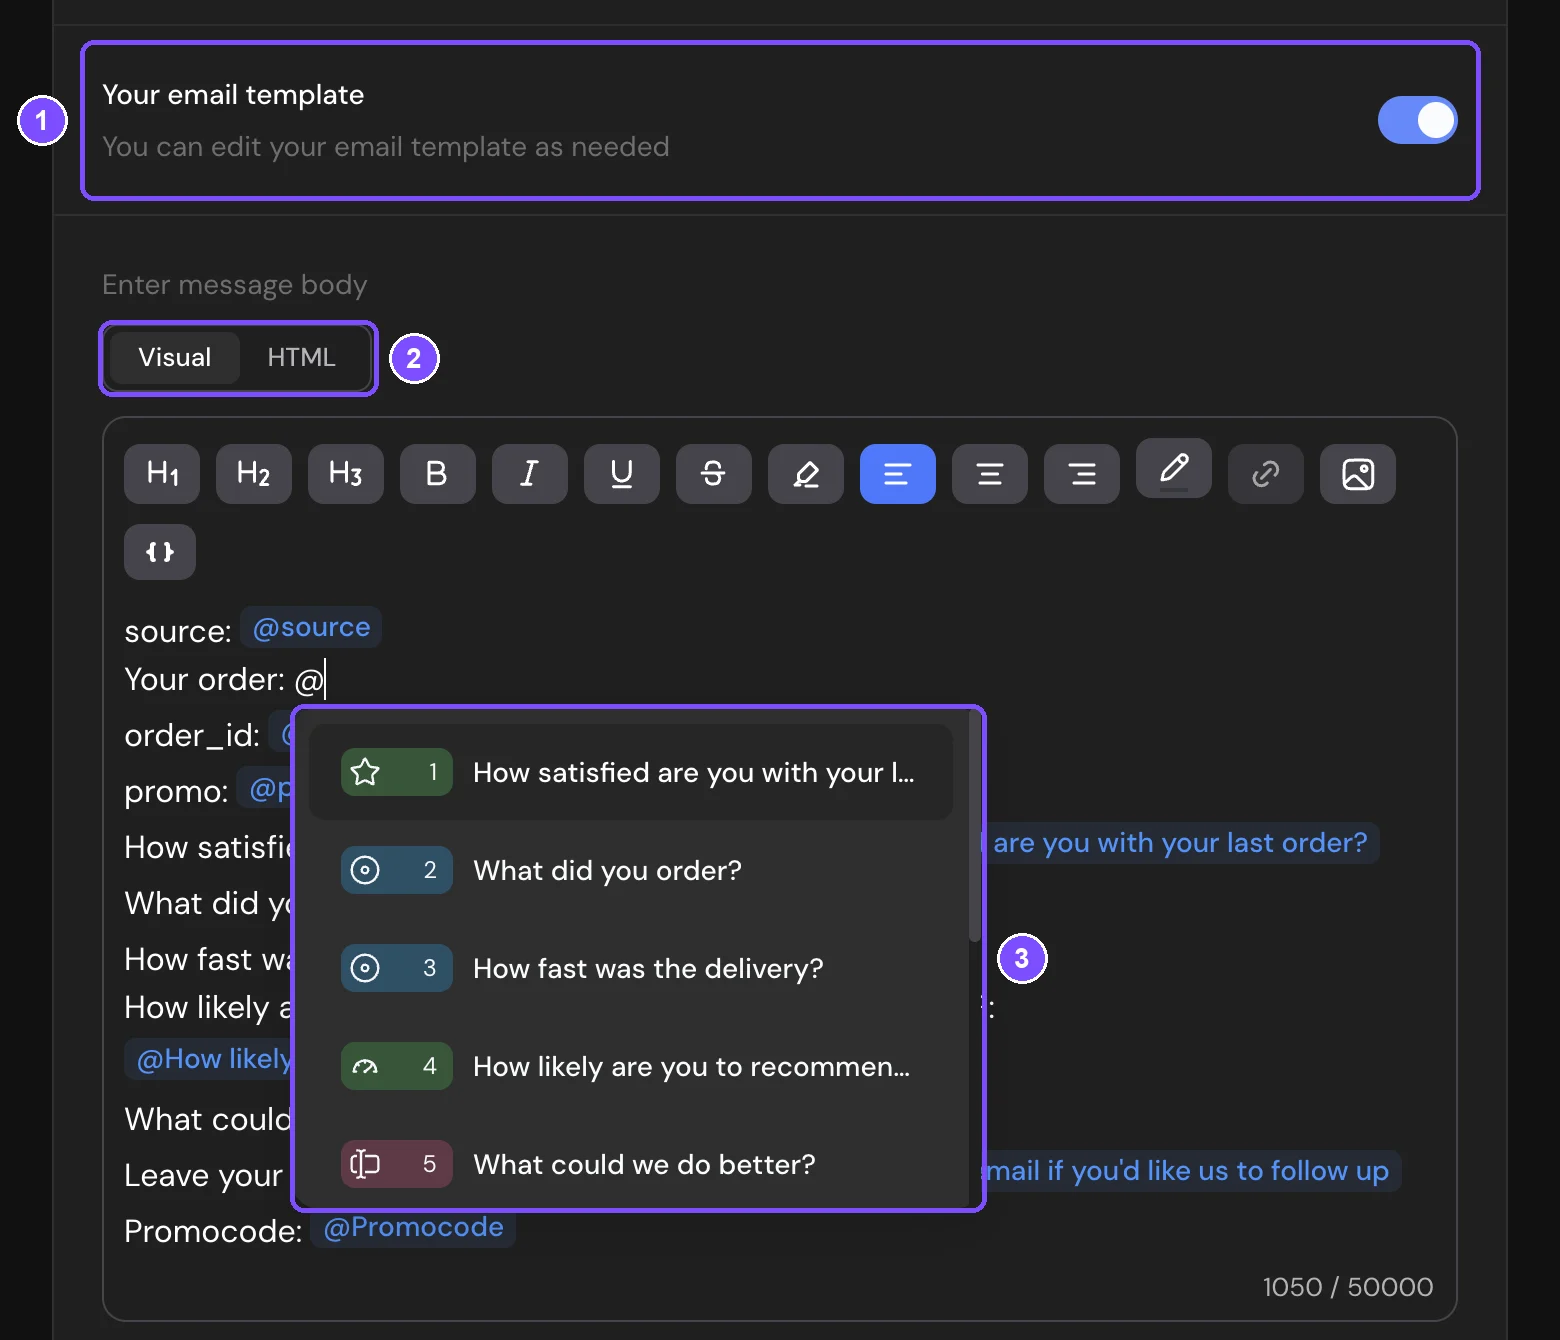The image size is (1560, 1340).
Task: Click the '1050 / 50000' character counter
Action: tap(1348, 1287)
